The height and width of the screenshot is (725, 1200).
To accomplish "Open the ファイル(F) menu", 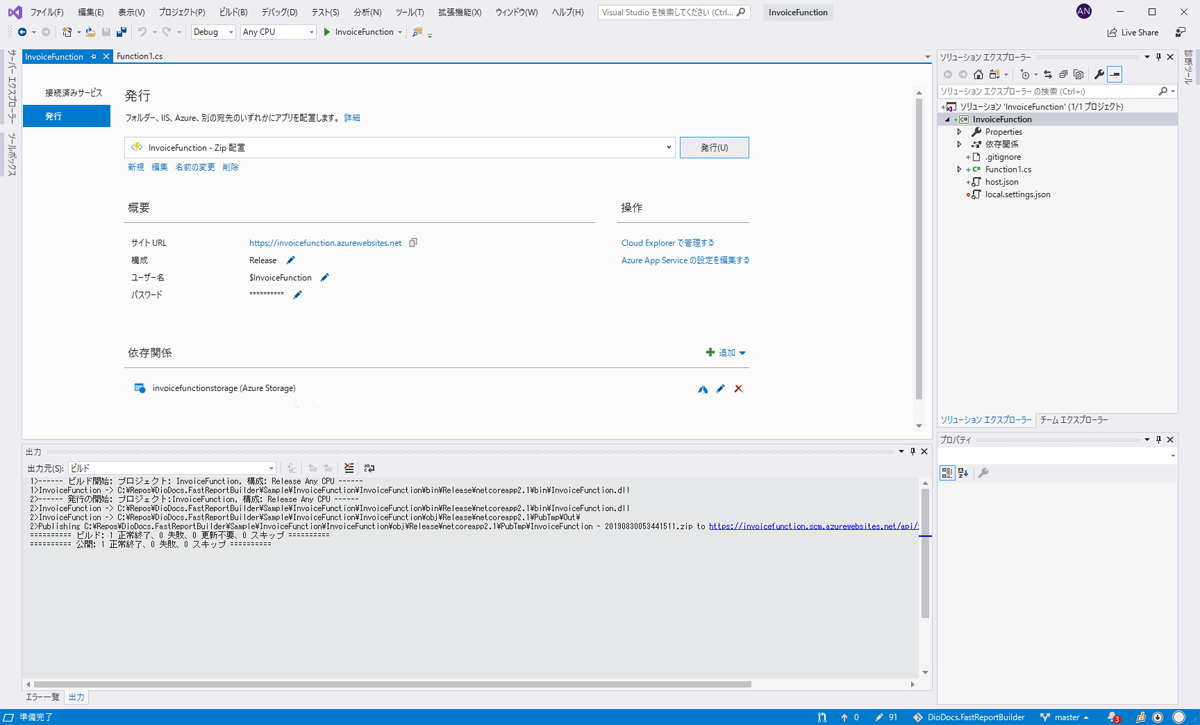I will click(x=47, y=12).
